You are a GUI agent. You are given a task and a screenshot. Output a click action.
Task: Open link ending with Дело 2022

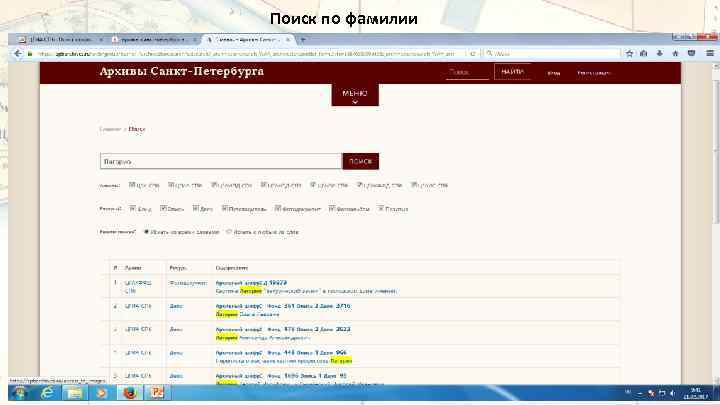[283, 329]
